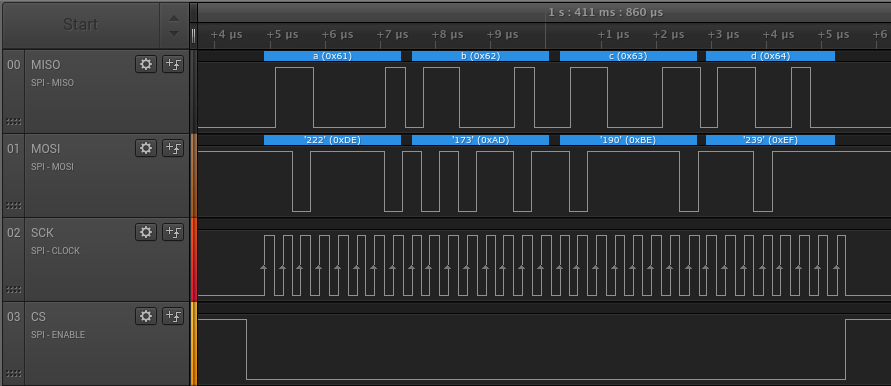Click the Start capture button
The width and height of the screenshot is (891, 386).
(81, 25)
